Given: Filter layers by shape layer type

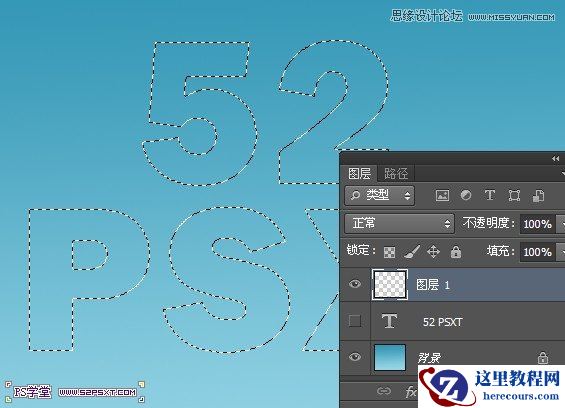Looking at the screenshot, I should pos(514,196).
